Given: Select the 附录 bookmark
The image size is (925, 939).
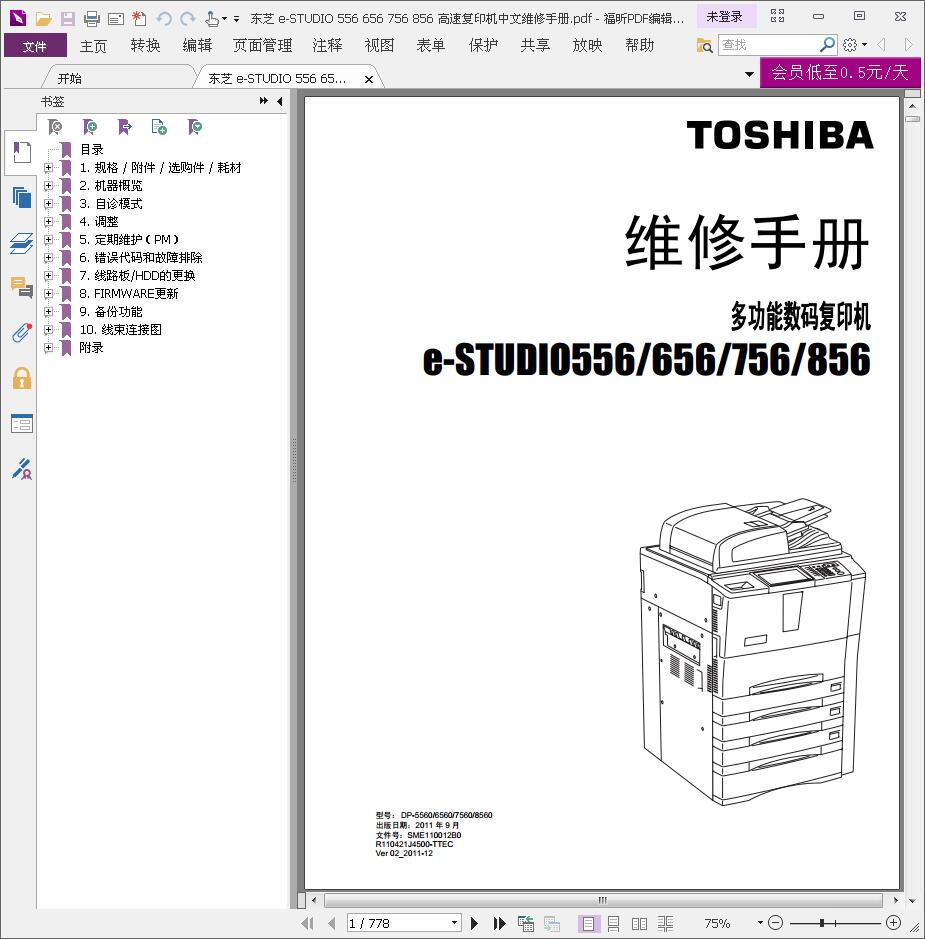Looking at the screenshot, I should 92,347.
